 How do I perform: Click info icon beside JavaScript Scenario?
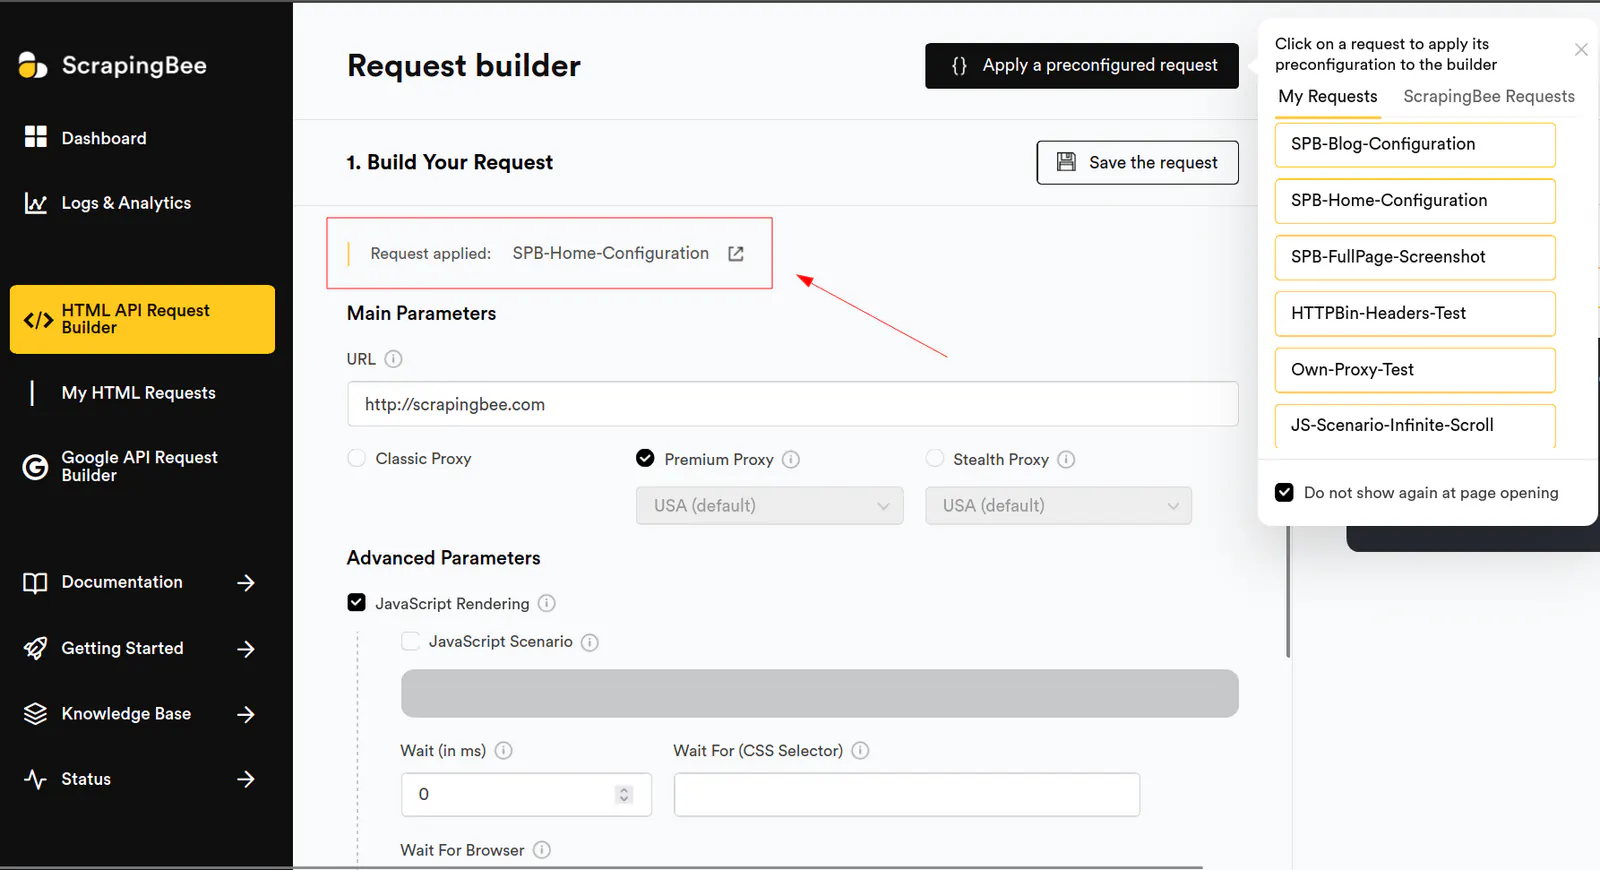click(590, 642)
